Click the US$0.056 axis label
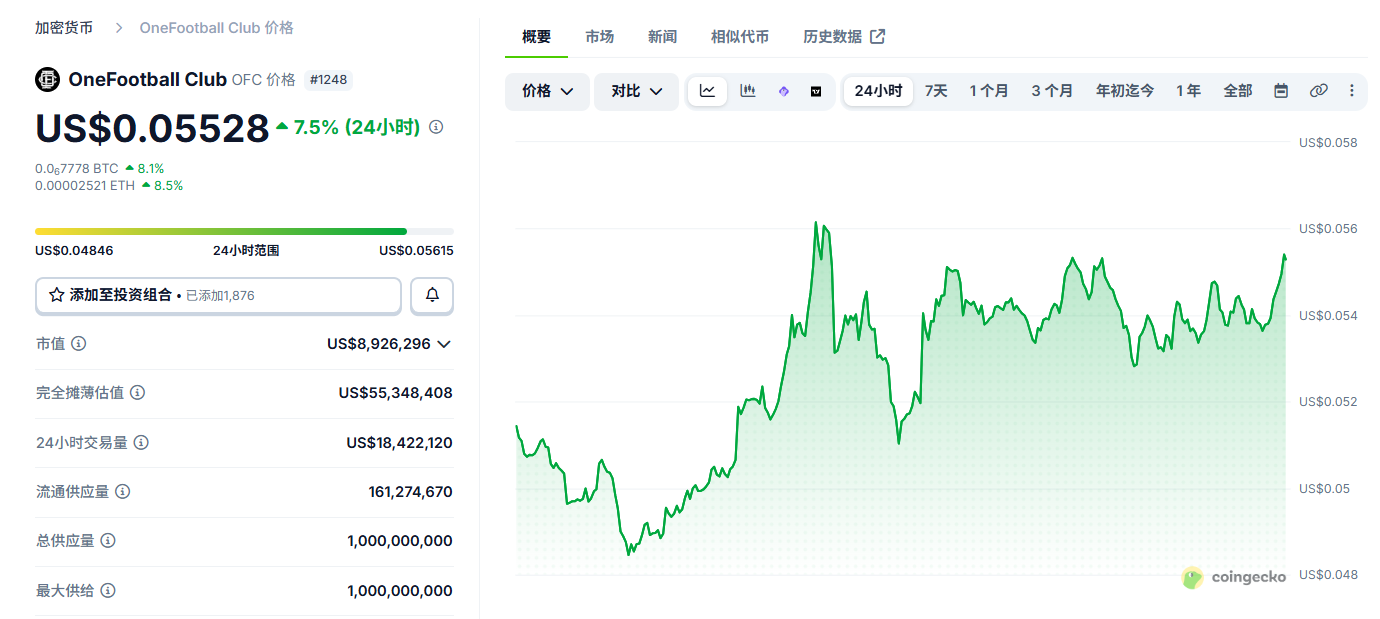1380x619 pixels. tap(1328, 229)
